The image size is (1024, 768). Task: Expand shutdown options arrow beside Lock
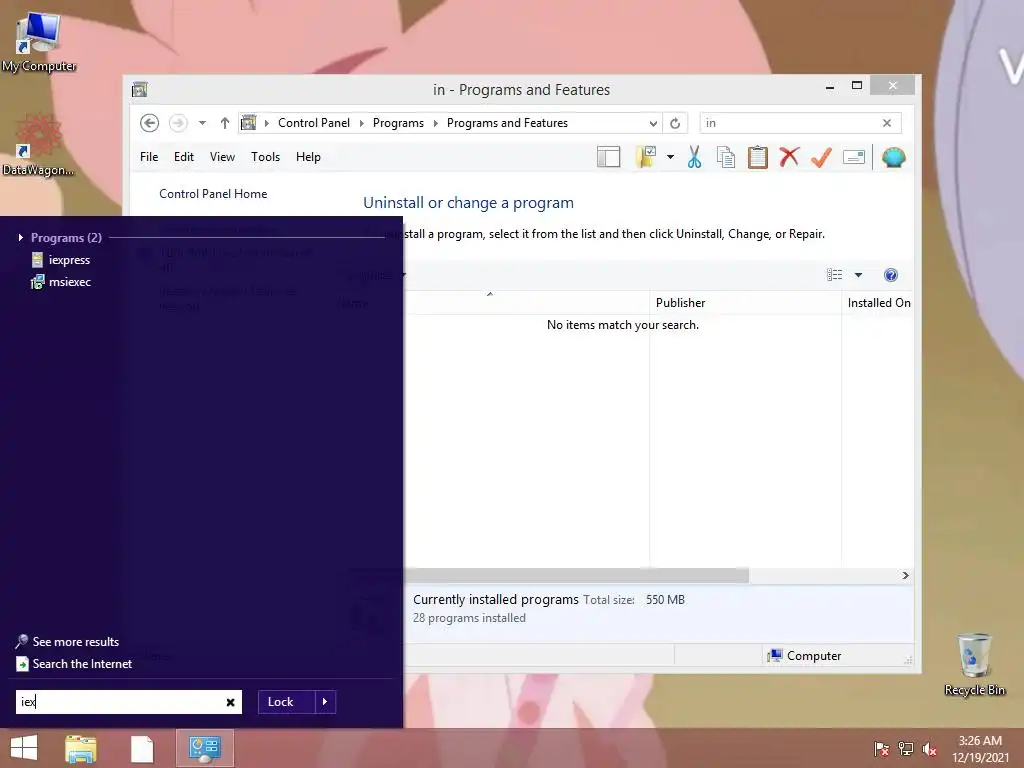(x=325, y=702)
